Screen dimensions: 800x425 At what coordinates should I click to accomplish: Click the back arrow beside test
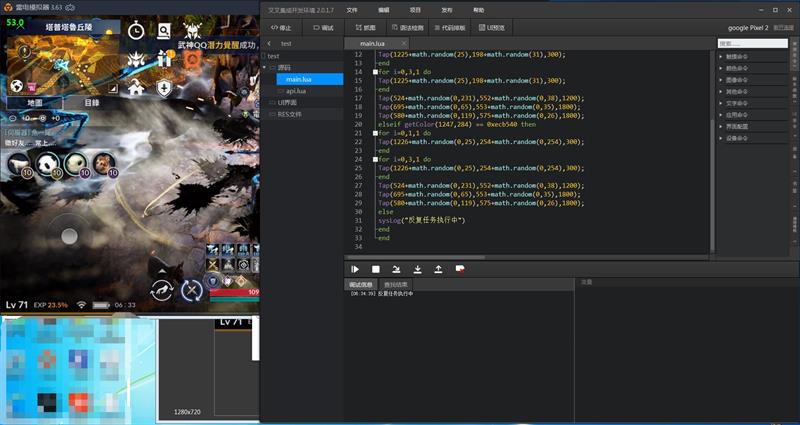[269, 44]
